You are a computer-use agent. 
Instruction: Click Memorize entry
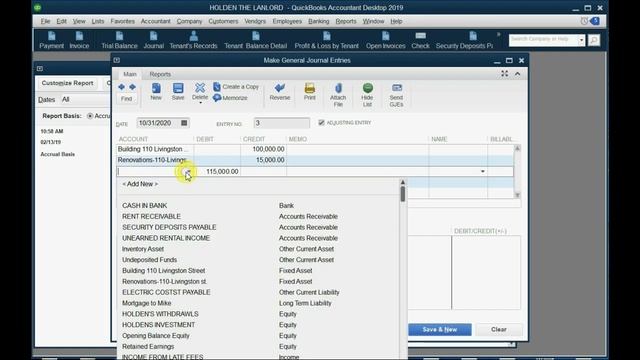tap(230, 98)
